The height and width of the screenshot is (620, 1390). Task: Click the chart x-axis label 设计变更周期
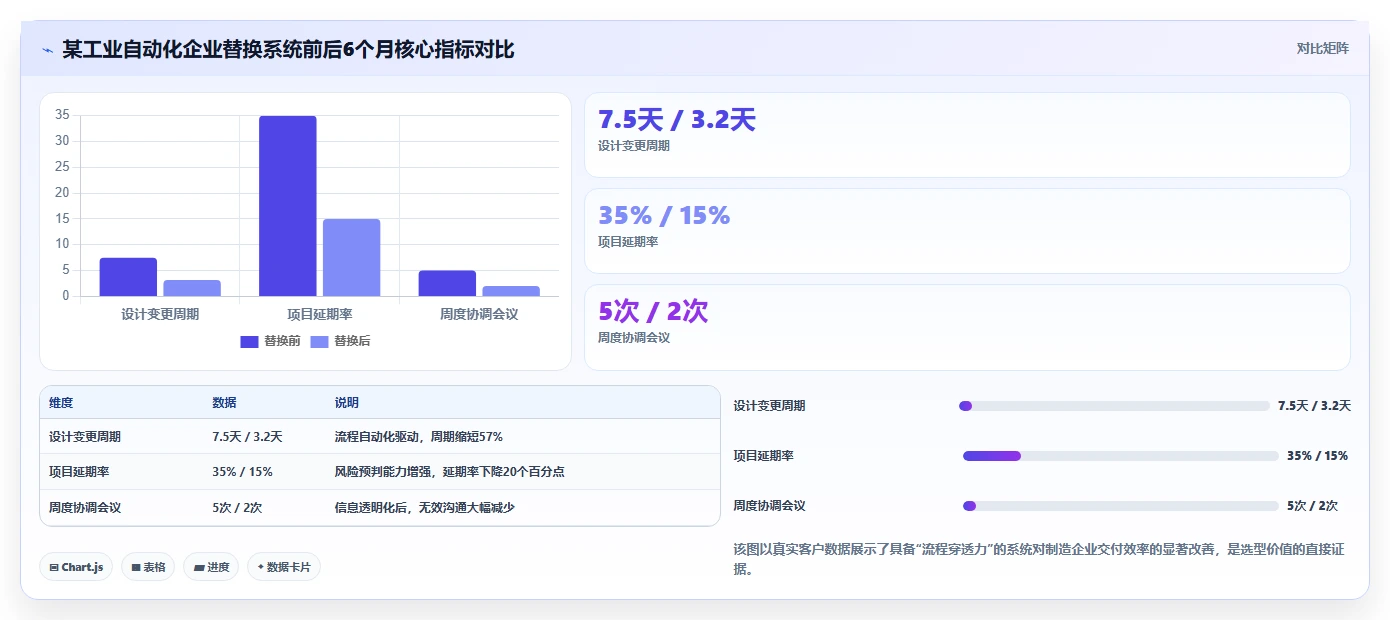coord(160,314)
